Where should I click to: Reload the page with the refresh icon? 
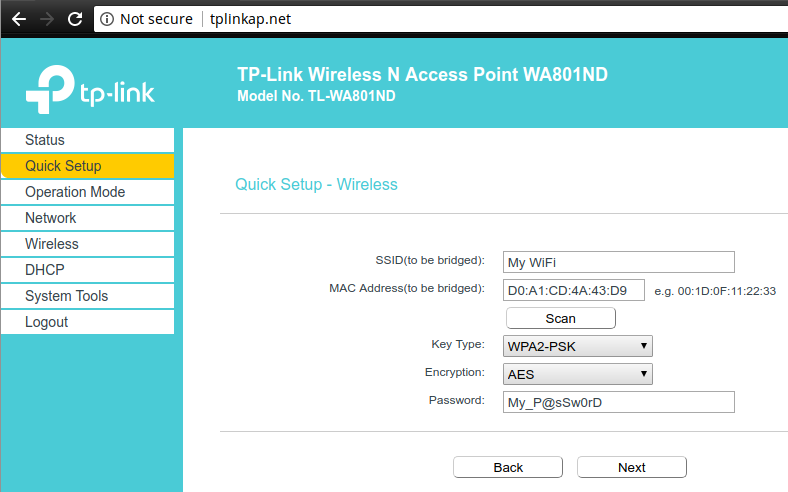tap(75, 19)
